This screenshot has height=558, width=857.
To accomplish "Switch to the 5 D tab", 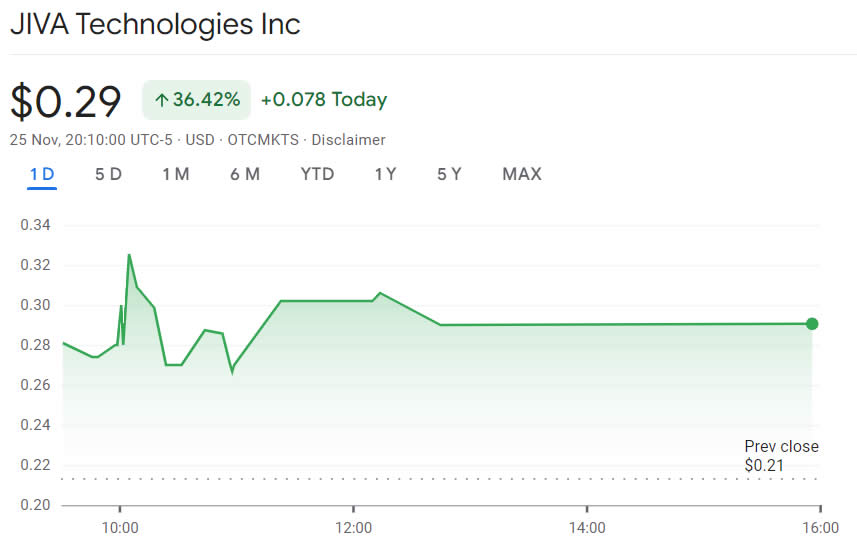I will [108, 174].
